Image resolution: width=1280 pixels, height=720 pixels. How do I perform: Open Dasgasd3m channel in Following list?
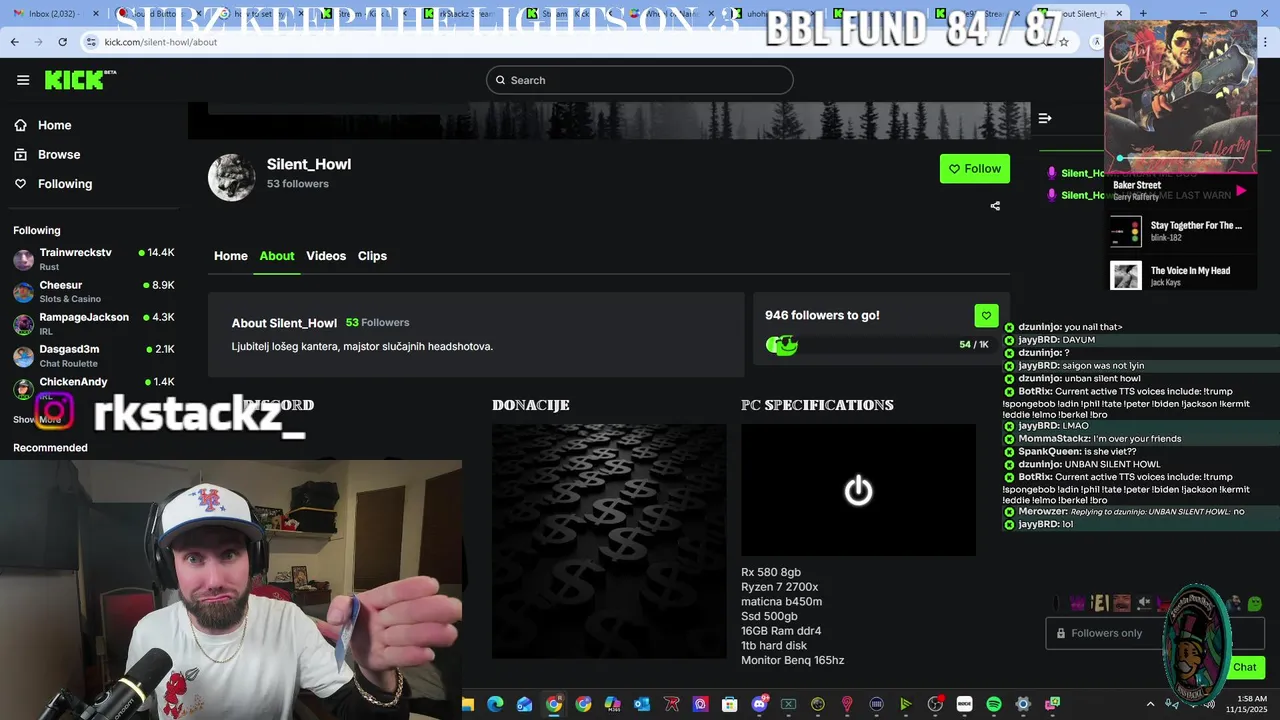click(x=93, y=355)
